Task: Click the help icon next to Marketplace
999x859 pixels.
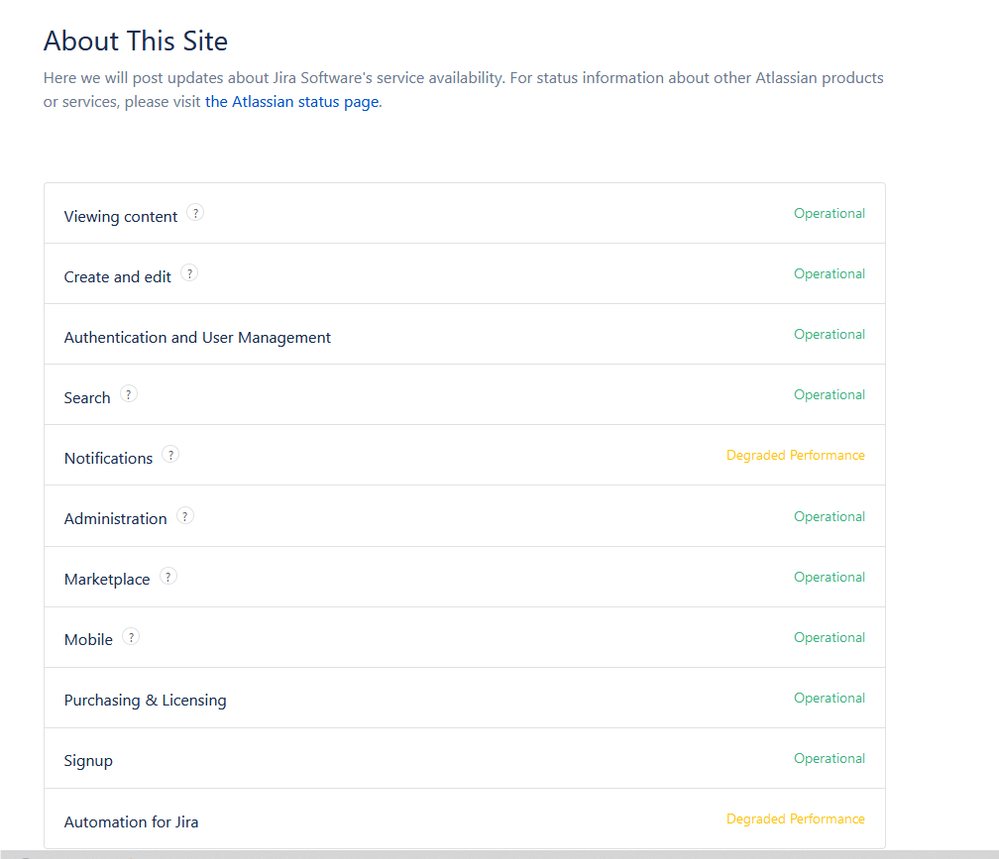Action: coord(168,577)
